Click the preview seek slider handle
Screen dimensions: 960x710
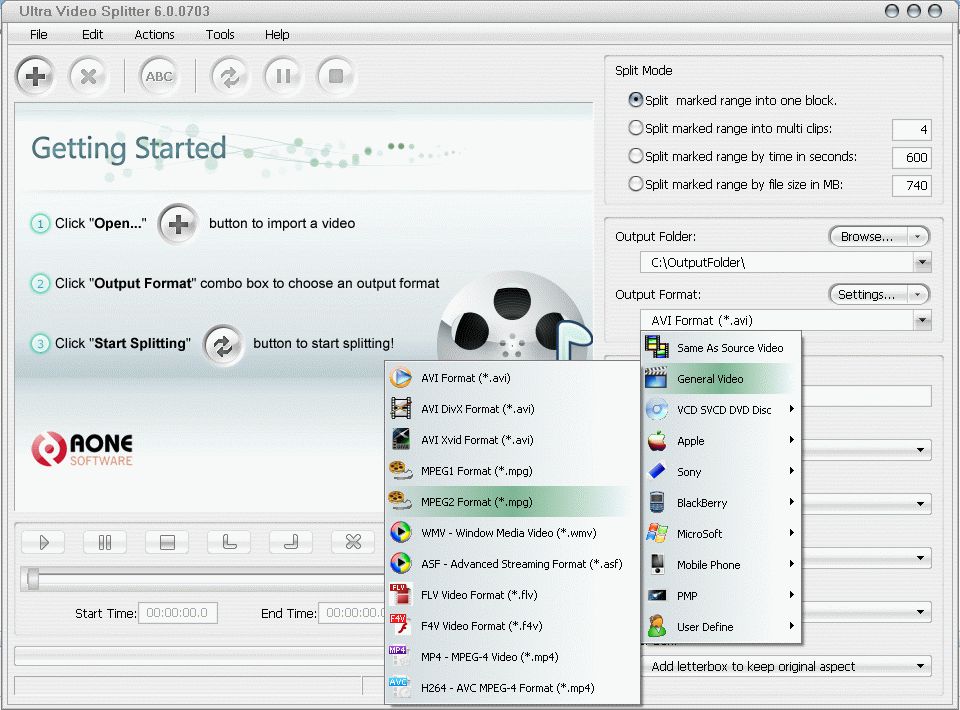click(x=32, y=578)
